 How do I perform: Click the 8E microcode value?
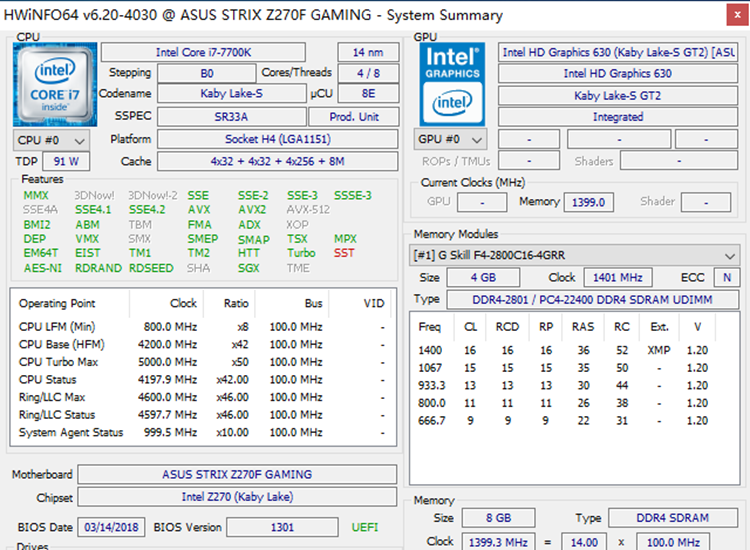[368, 93]
